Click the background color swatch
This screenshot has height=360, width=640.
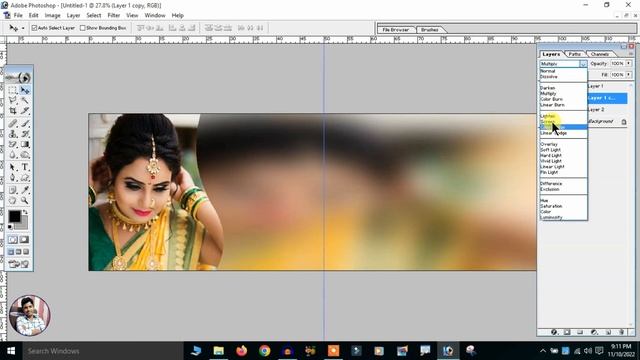click(24, 223)
